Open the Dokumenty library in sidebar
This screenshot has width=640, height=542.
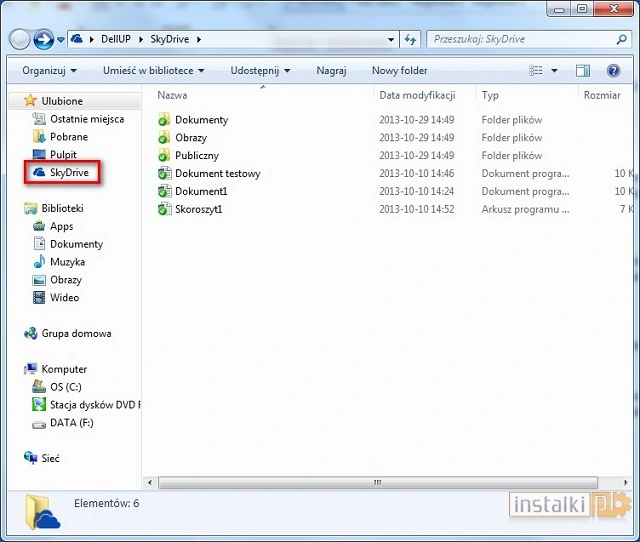[76, 244]
